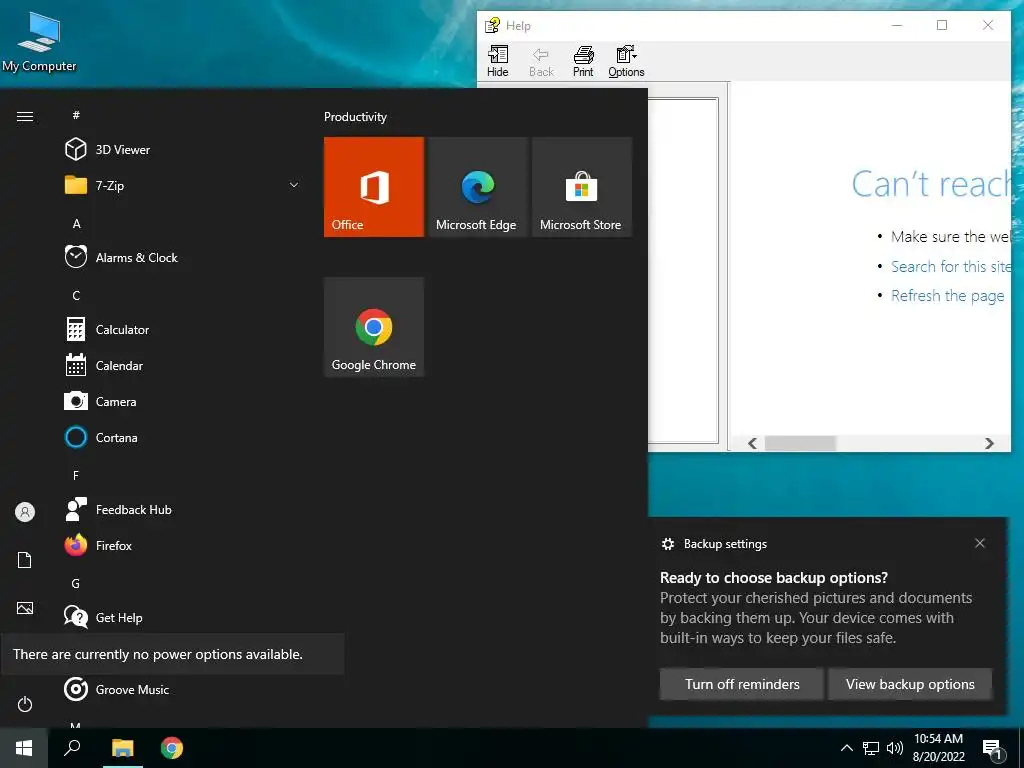Open the Microsoft Store tile
Screen dimensions: 1024x768
point(582,187)
